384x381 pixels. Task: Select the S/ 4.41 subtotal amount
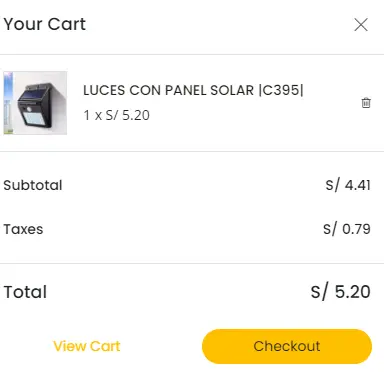(348, 185)
